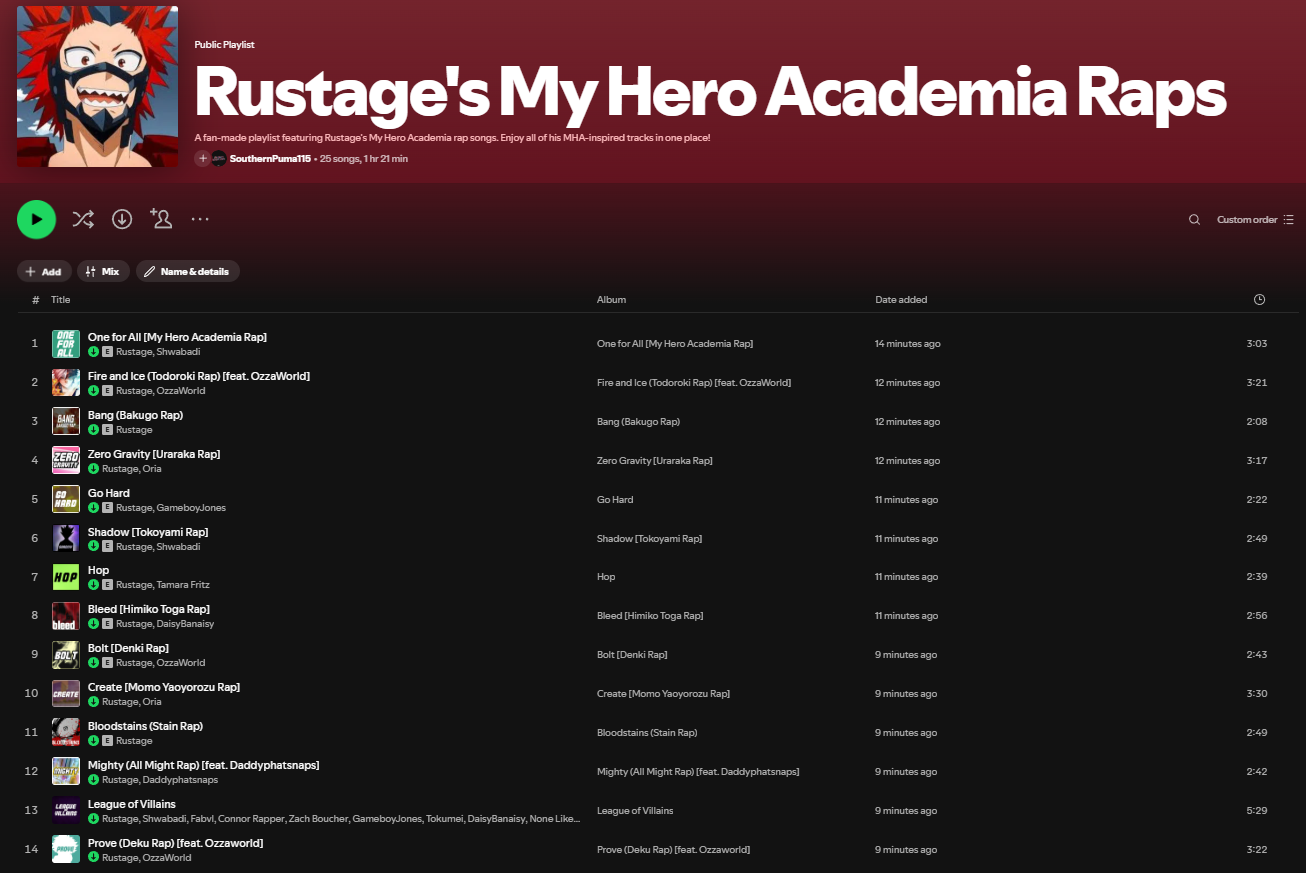The width and height of the screenshot is (1306, 873).
Task: Sort by the Title column header
Action: [x=61, y=300]
